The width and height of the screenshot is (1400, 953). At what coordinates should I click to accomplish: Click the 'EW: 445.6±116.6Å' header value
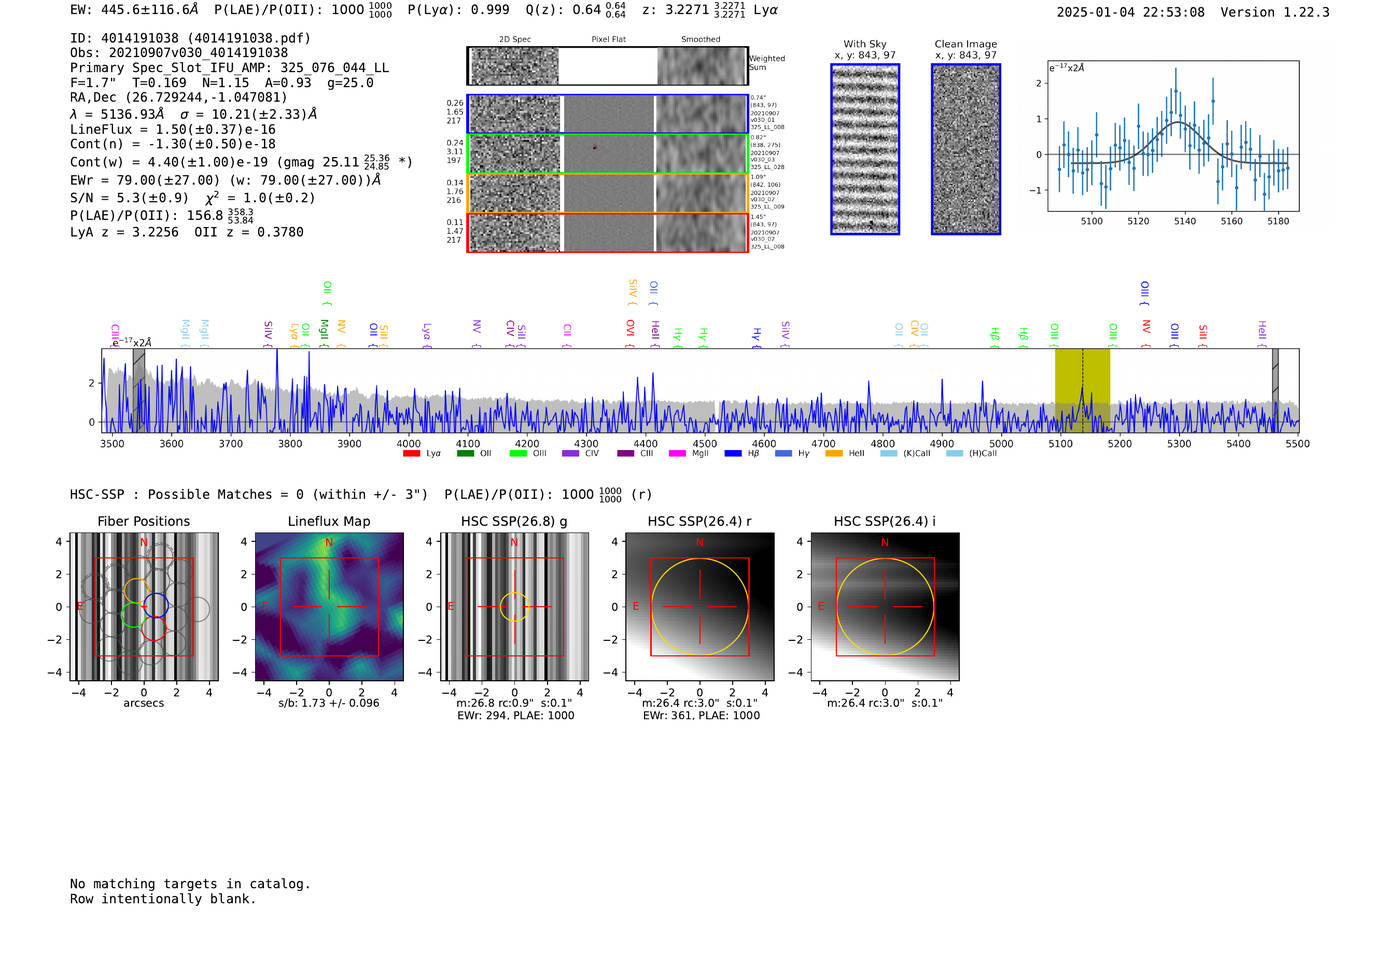[x=134, y=10]
